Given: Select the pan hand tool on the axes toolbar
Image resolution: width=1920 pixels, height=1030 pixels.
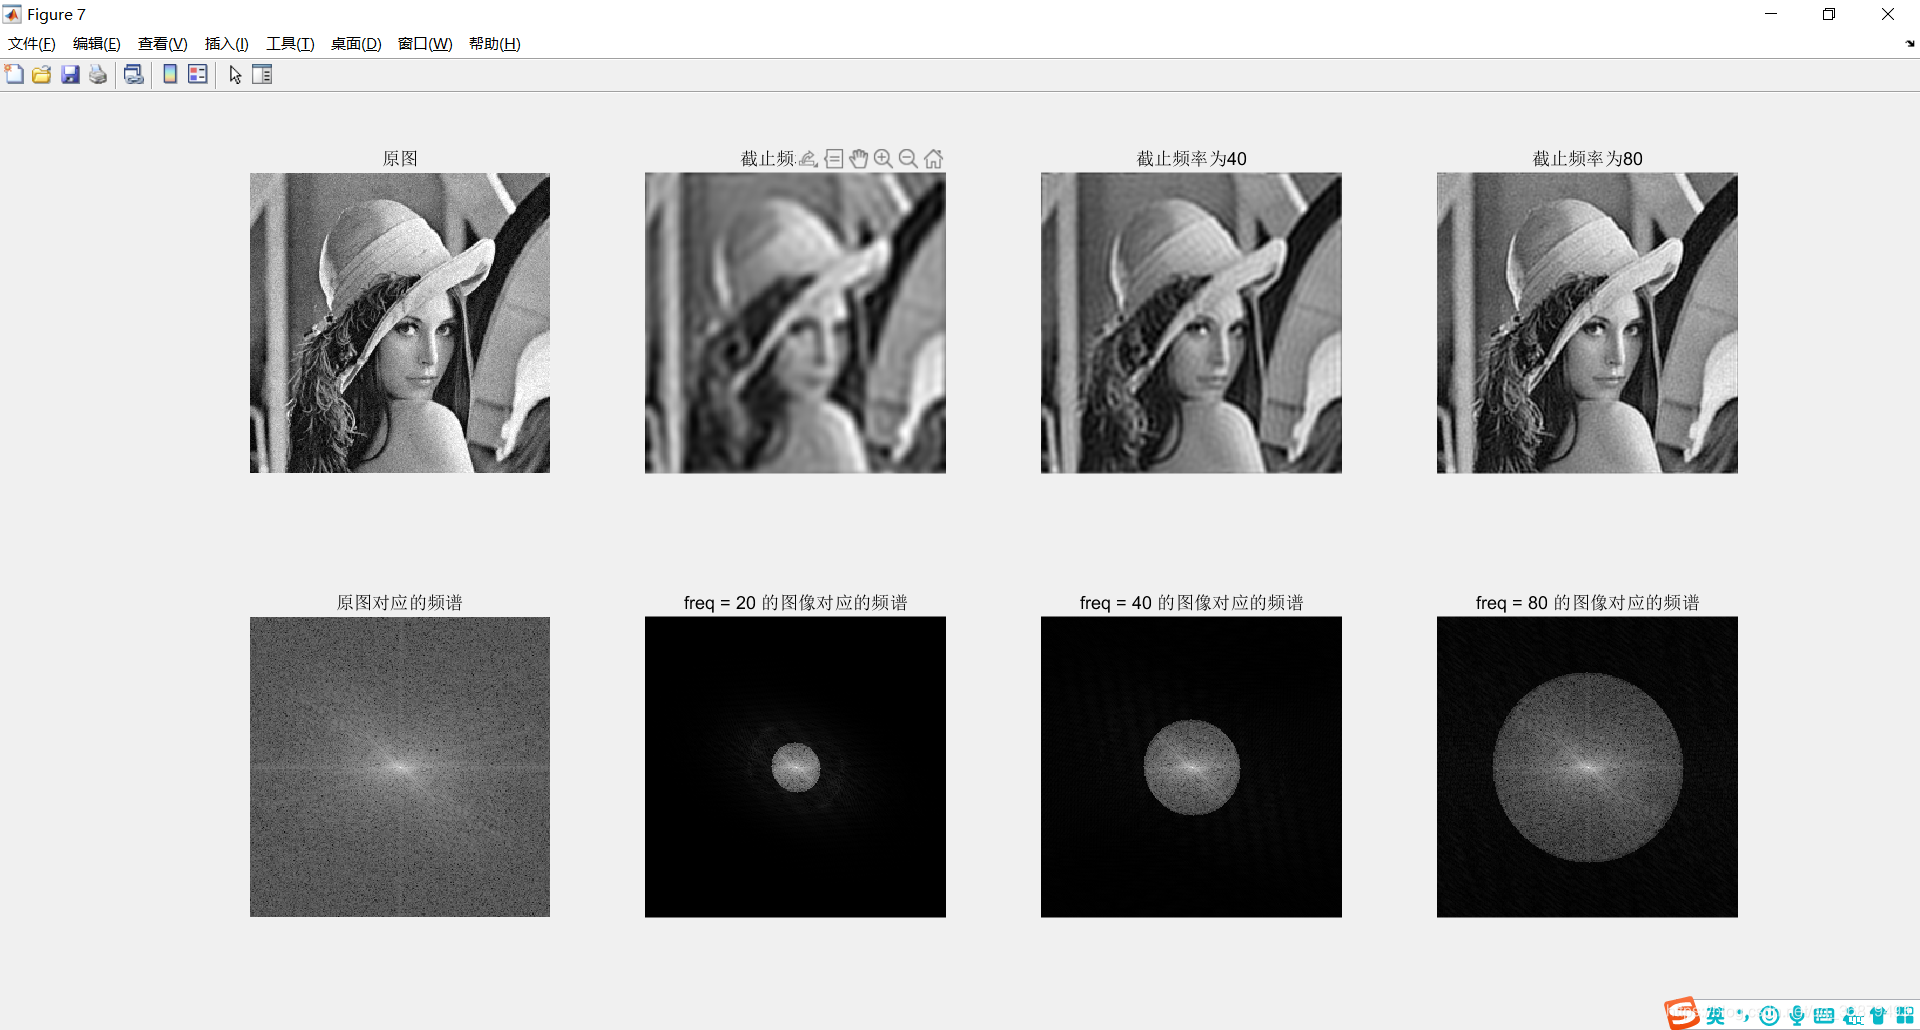Looking at the screenshot, I should pyautogui.click(x=859, y=158).
